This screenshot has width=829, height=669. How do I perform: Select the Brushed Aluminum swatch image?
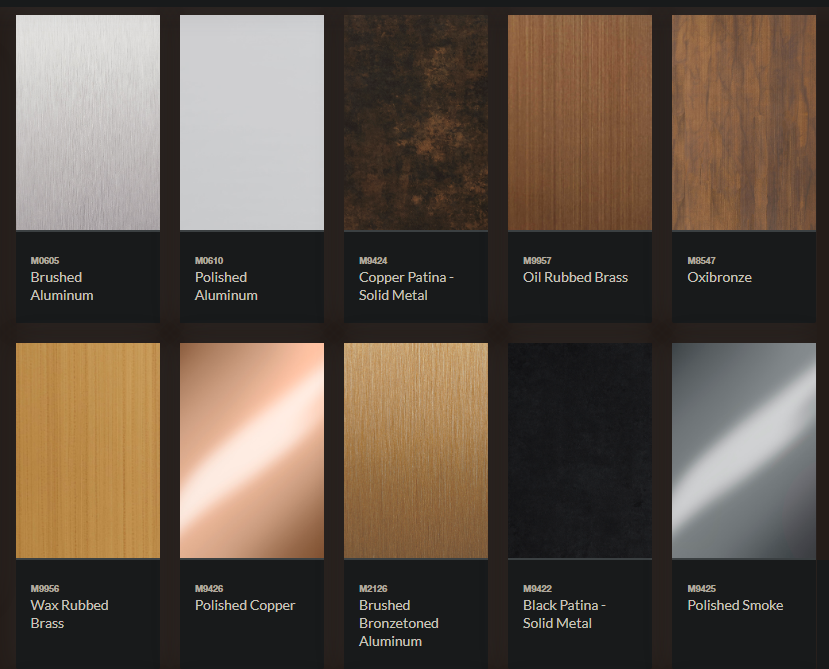(88, 122)
